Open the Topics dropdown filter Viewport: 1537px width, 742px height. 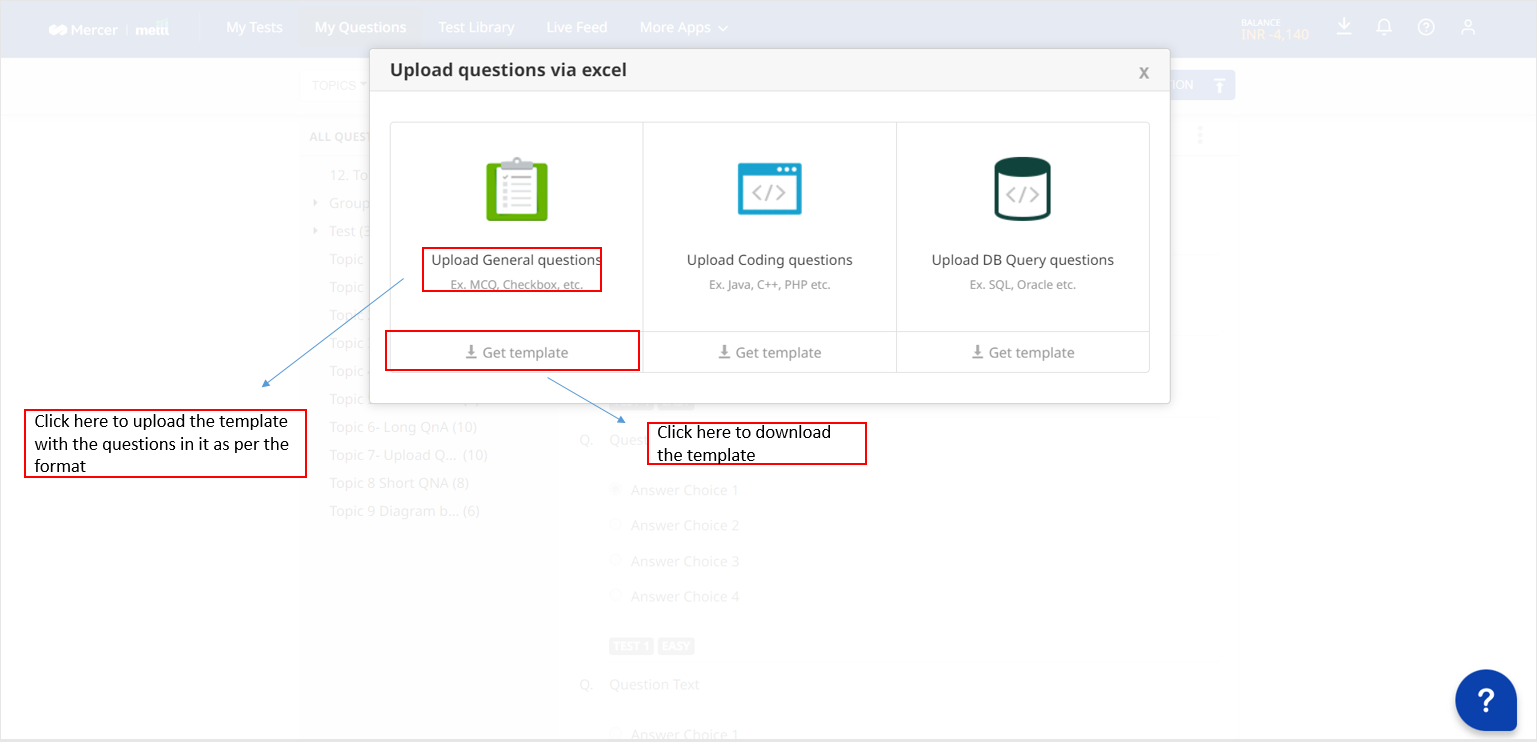pyautogui.click(x=338, y=85)
